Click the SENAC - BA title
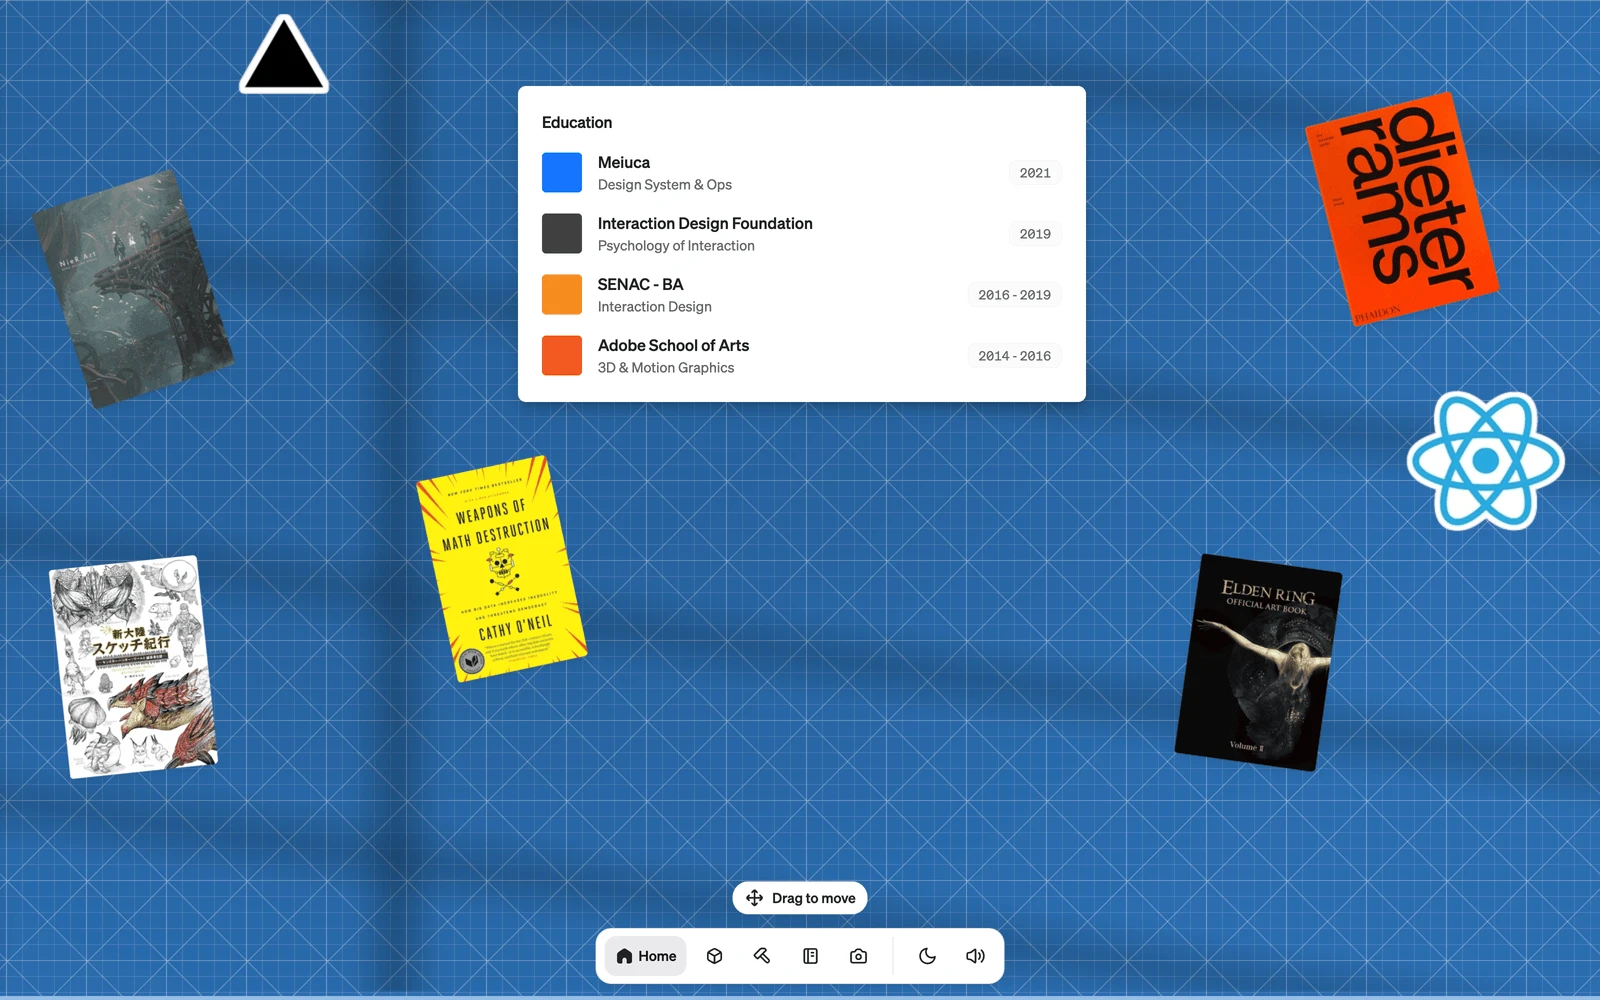1600x1000 pixels. coord(640,284)
